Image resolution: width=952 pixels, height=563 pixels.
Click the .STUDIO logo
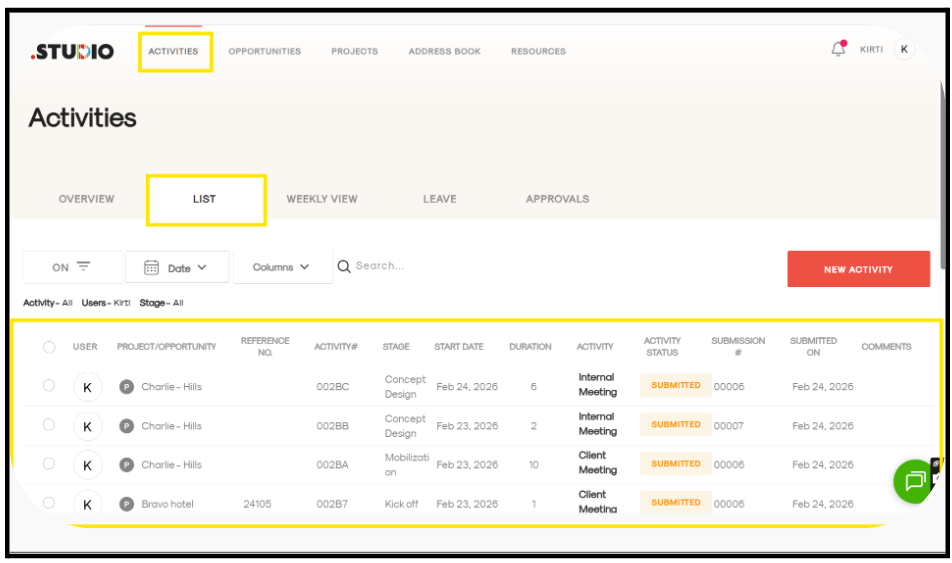(72, 51)
